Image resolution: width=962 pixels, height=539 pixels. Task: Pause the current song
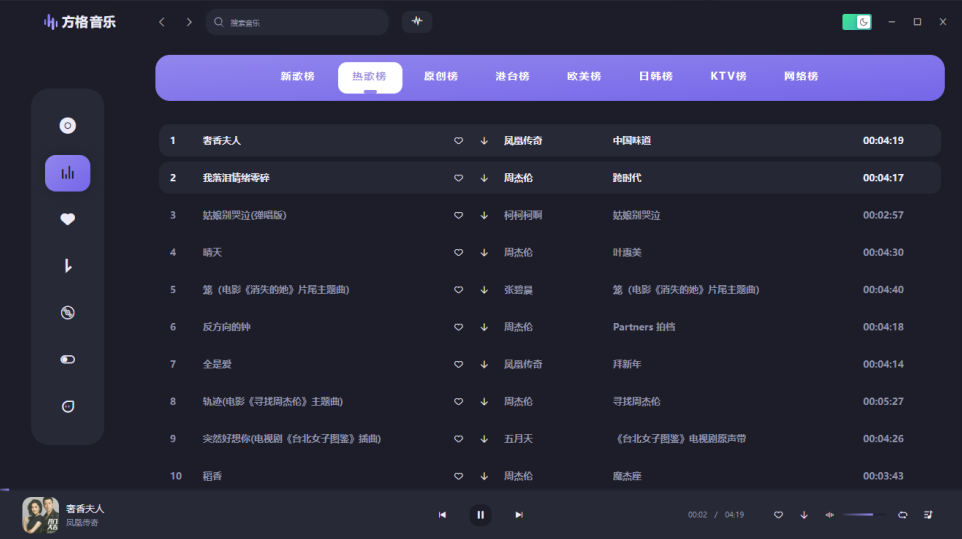point(480,515)
